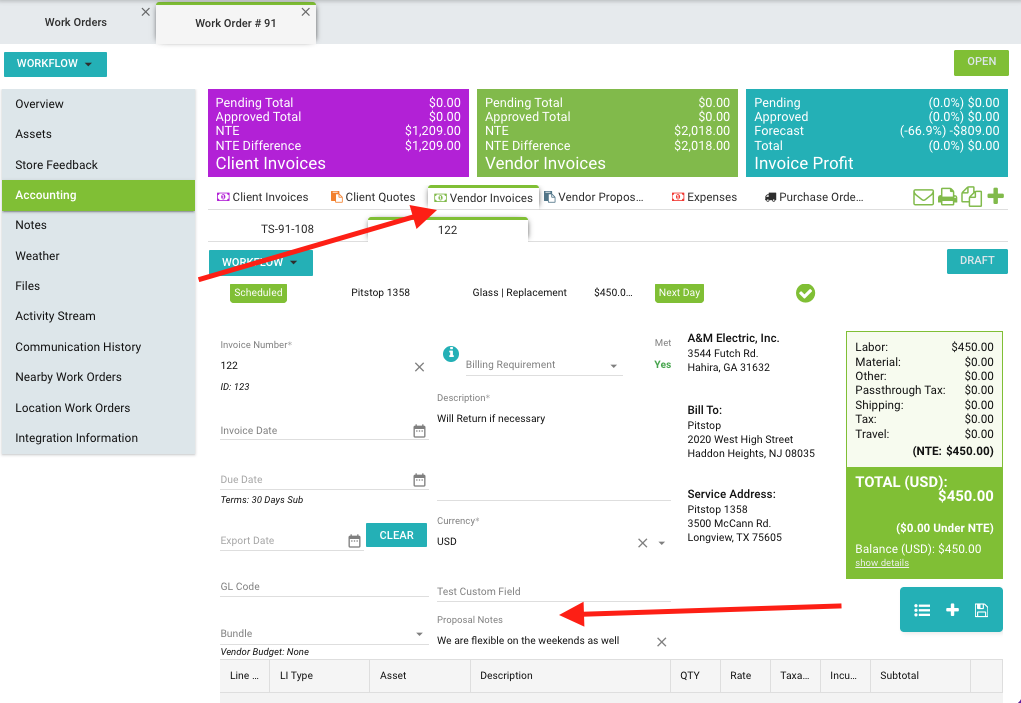Open Files in the sidebar
The width and height of the screenshot is (1021, 703).
point(98,286)
